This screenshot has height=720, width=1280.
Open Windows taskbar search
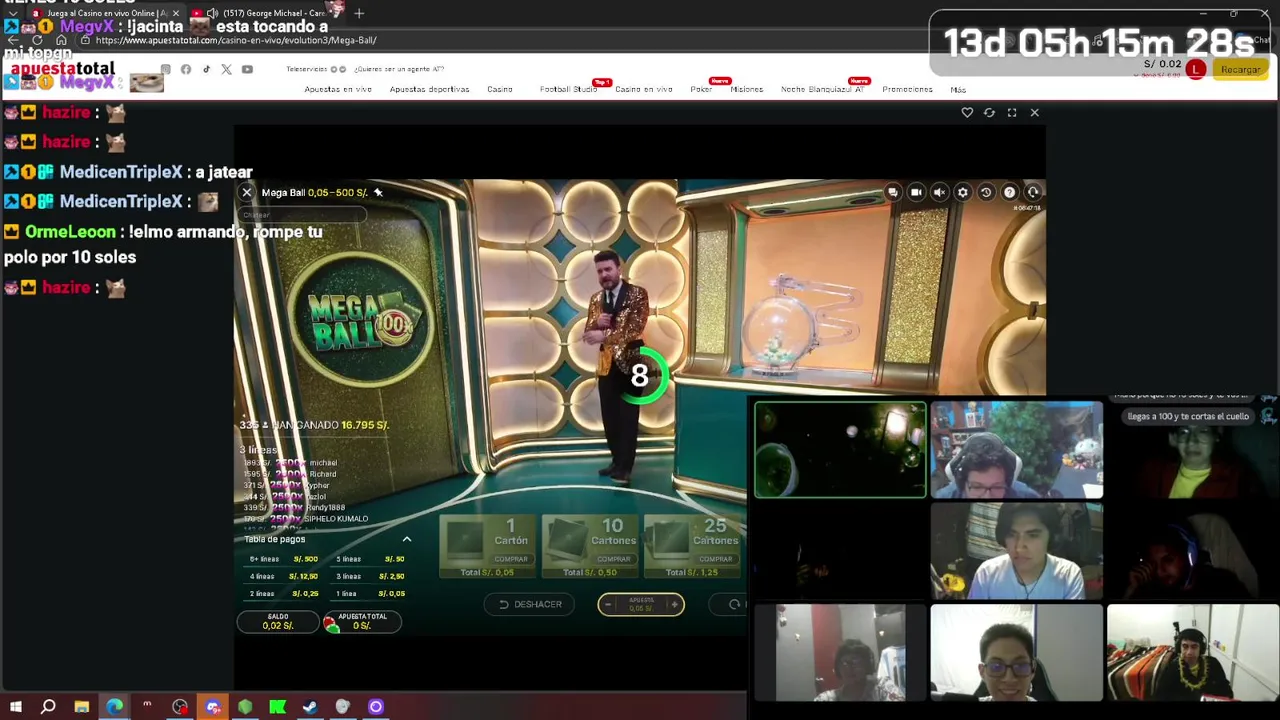48,707
